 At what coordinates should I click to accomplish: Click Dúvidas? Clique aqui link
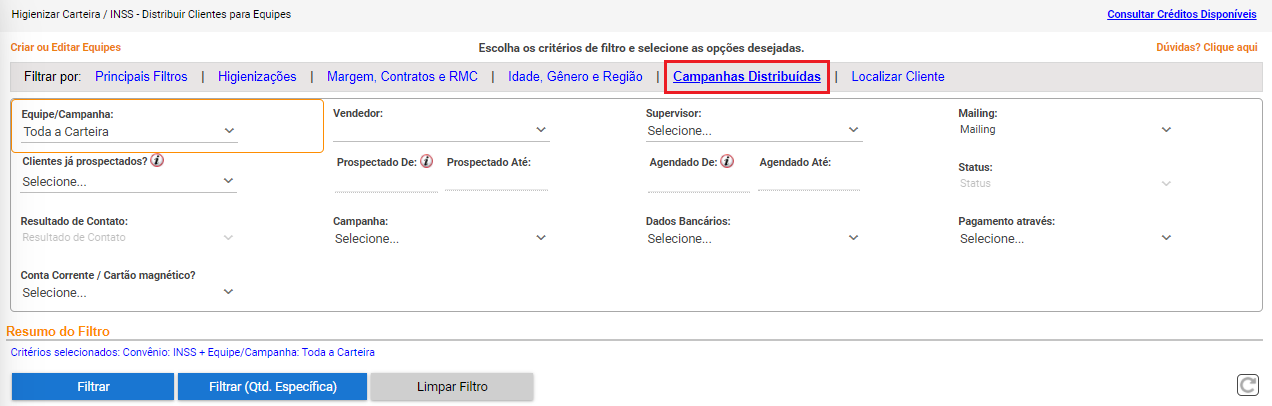coord(1207,47)
